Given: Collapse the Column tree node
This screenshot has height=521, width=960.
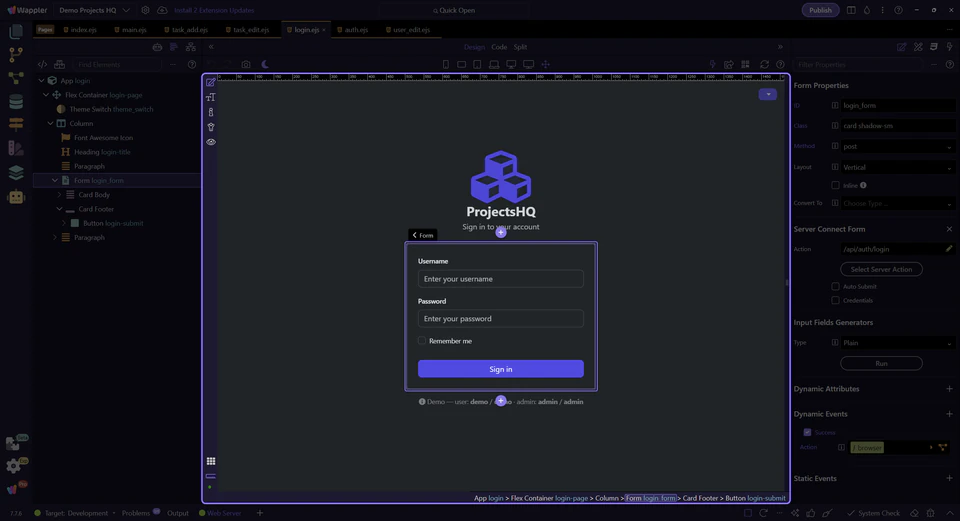Looking at the screenshot, I should tap(50, 124).
